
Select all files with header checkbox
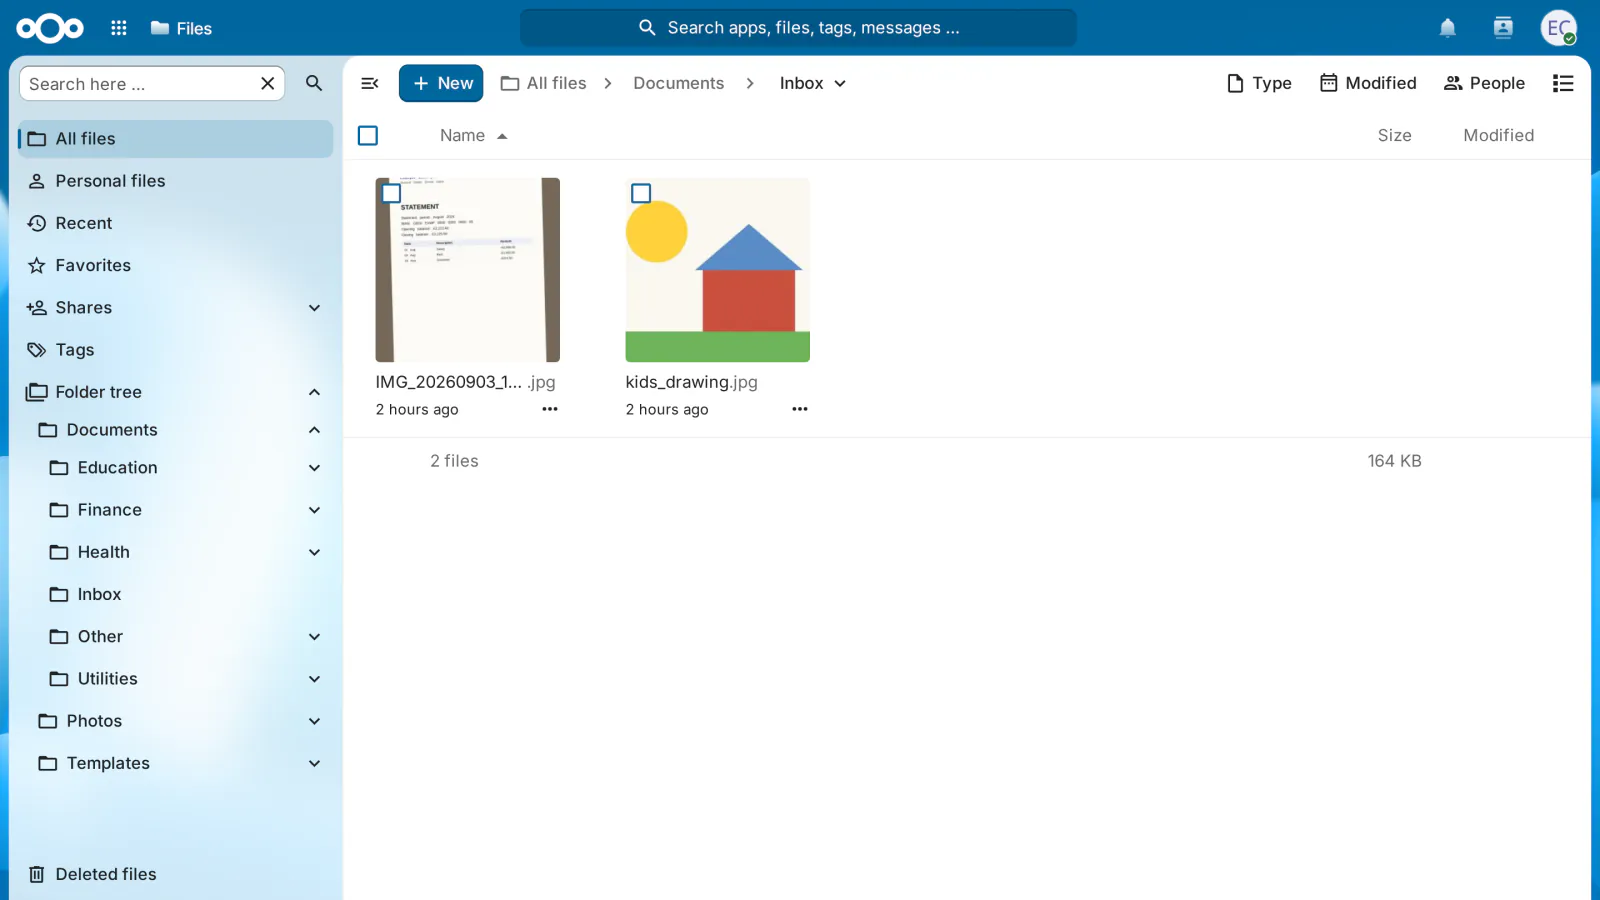pyautogui.click(x=368, y=135)
